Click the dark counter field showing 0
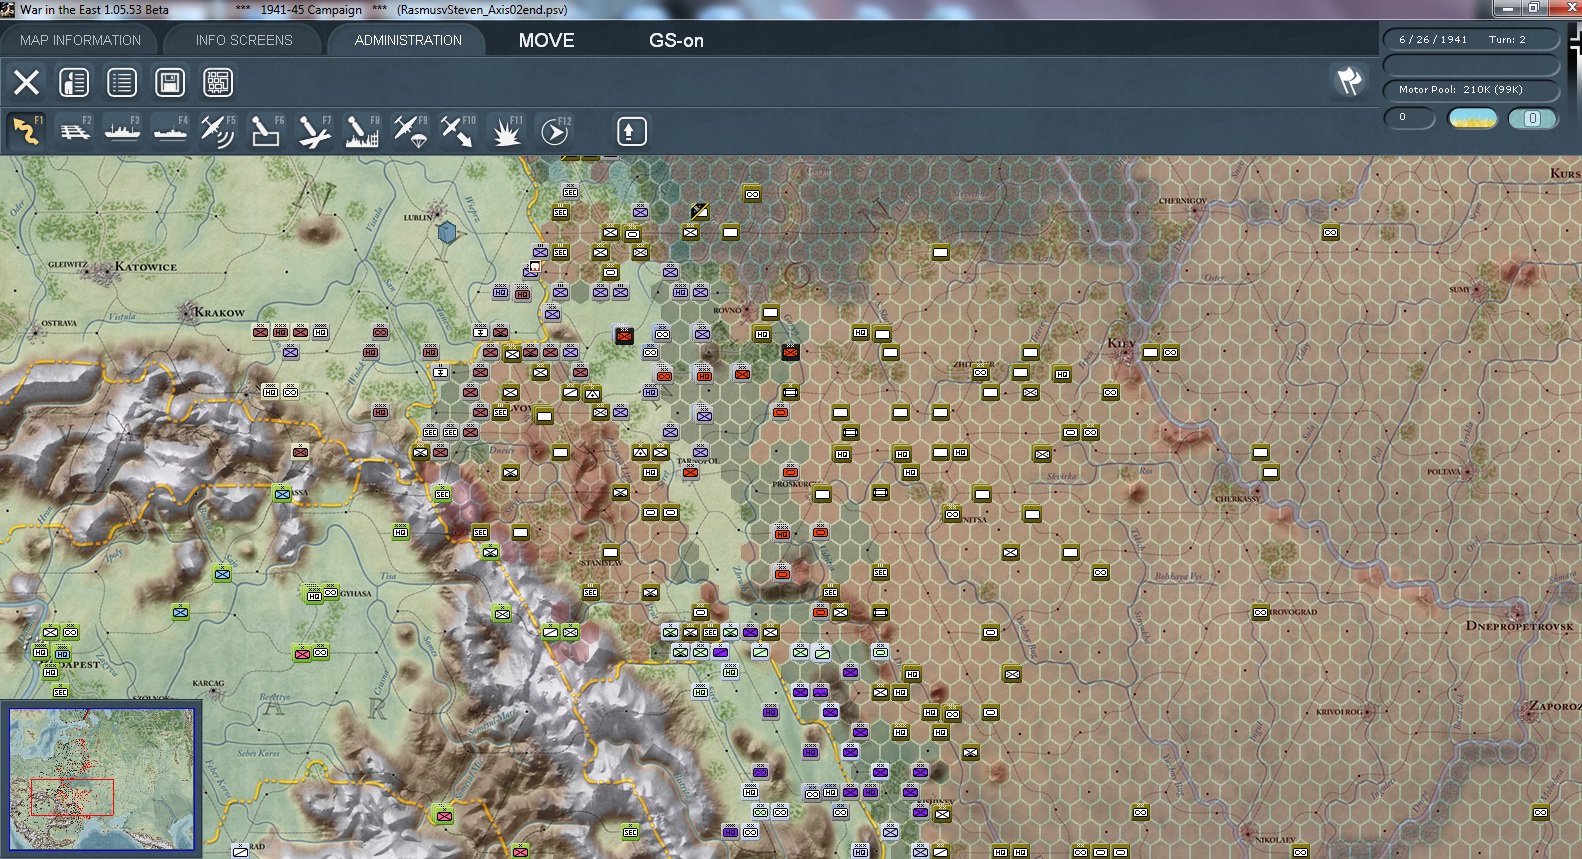 1409,118
